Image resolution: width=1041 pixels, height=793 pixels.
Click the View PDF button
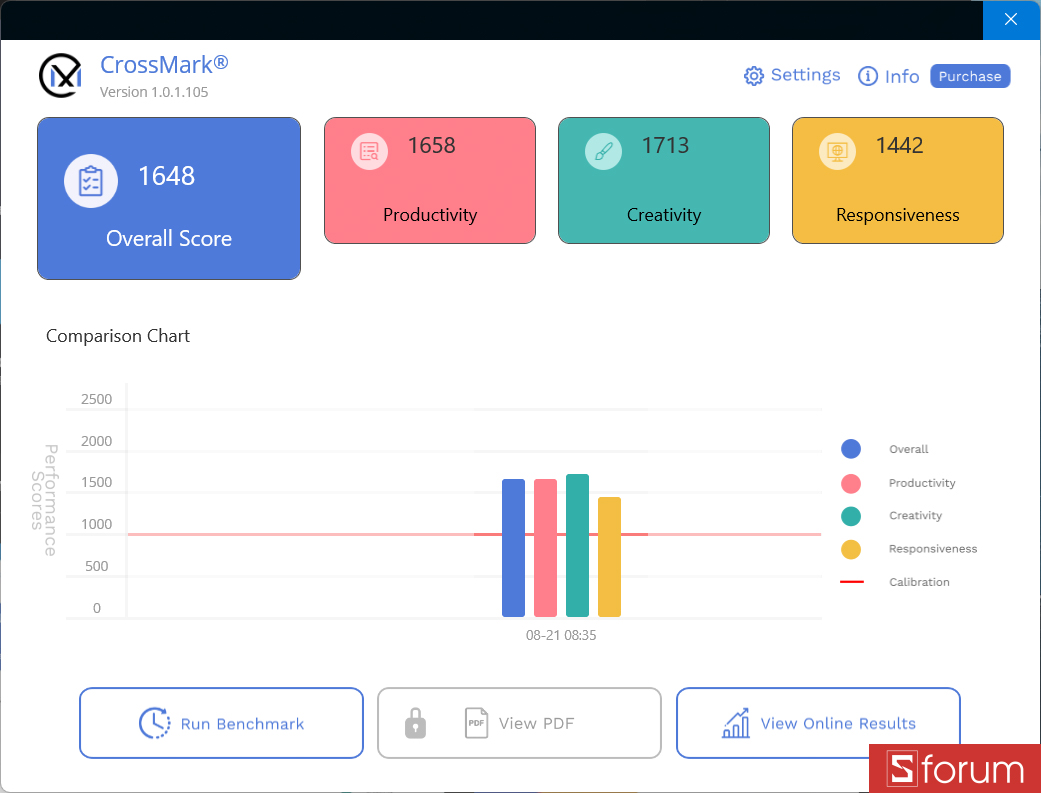click(519, 723)
